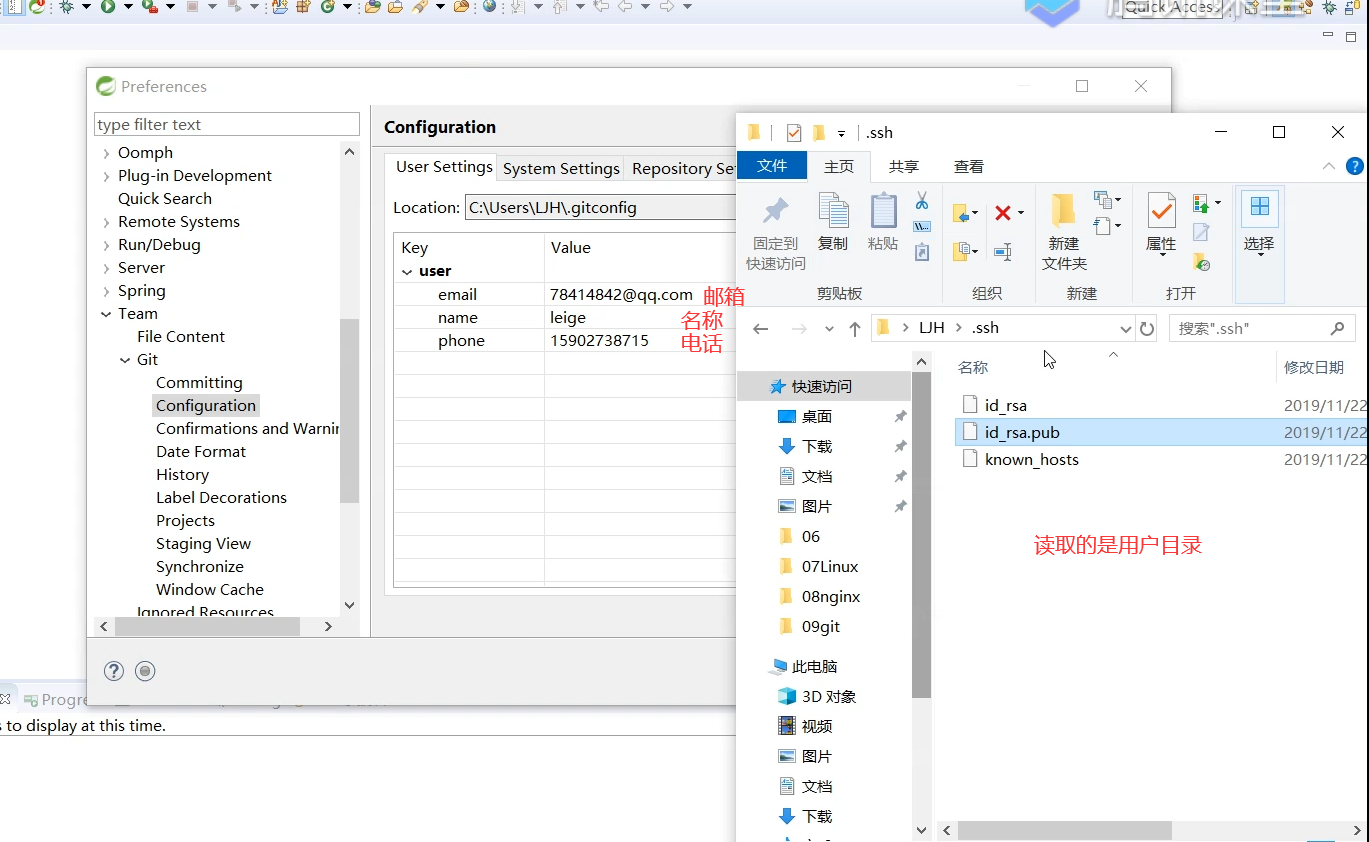Open Quick Search preferences page
The width and height of the screenshot is (1369, 842).
click(x=164, y=199)
